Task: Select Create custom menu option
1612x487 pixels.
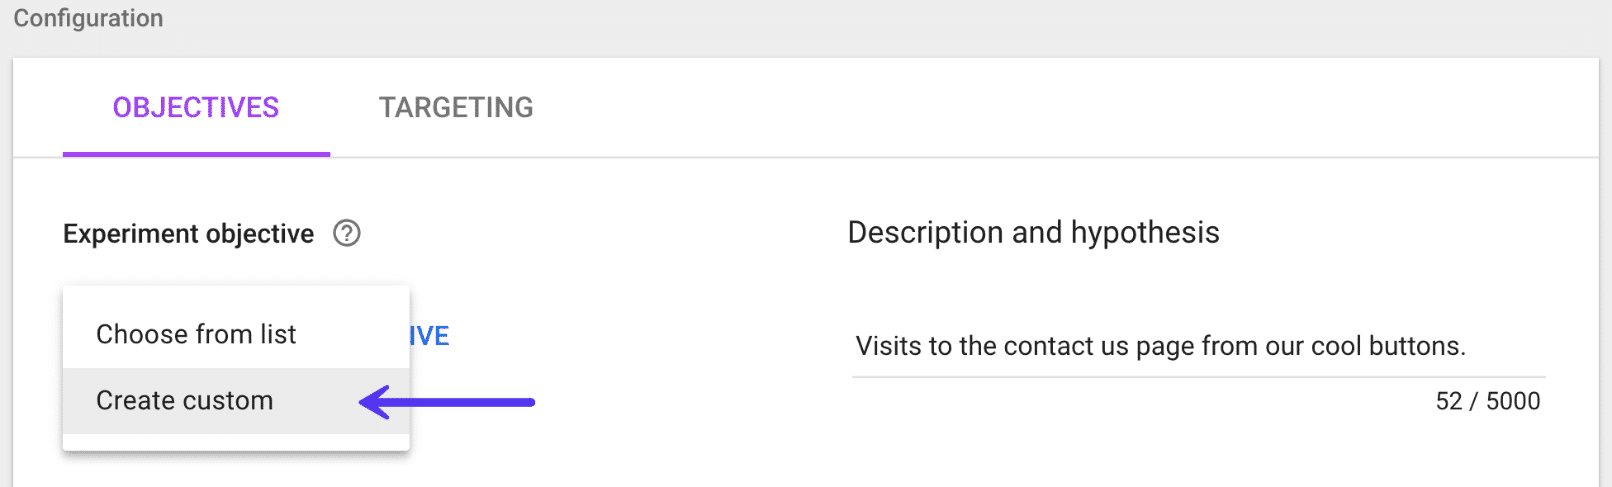Action: coord(185,401)
